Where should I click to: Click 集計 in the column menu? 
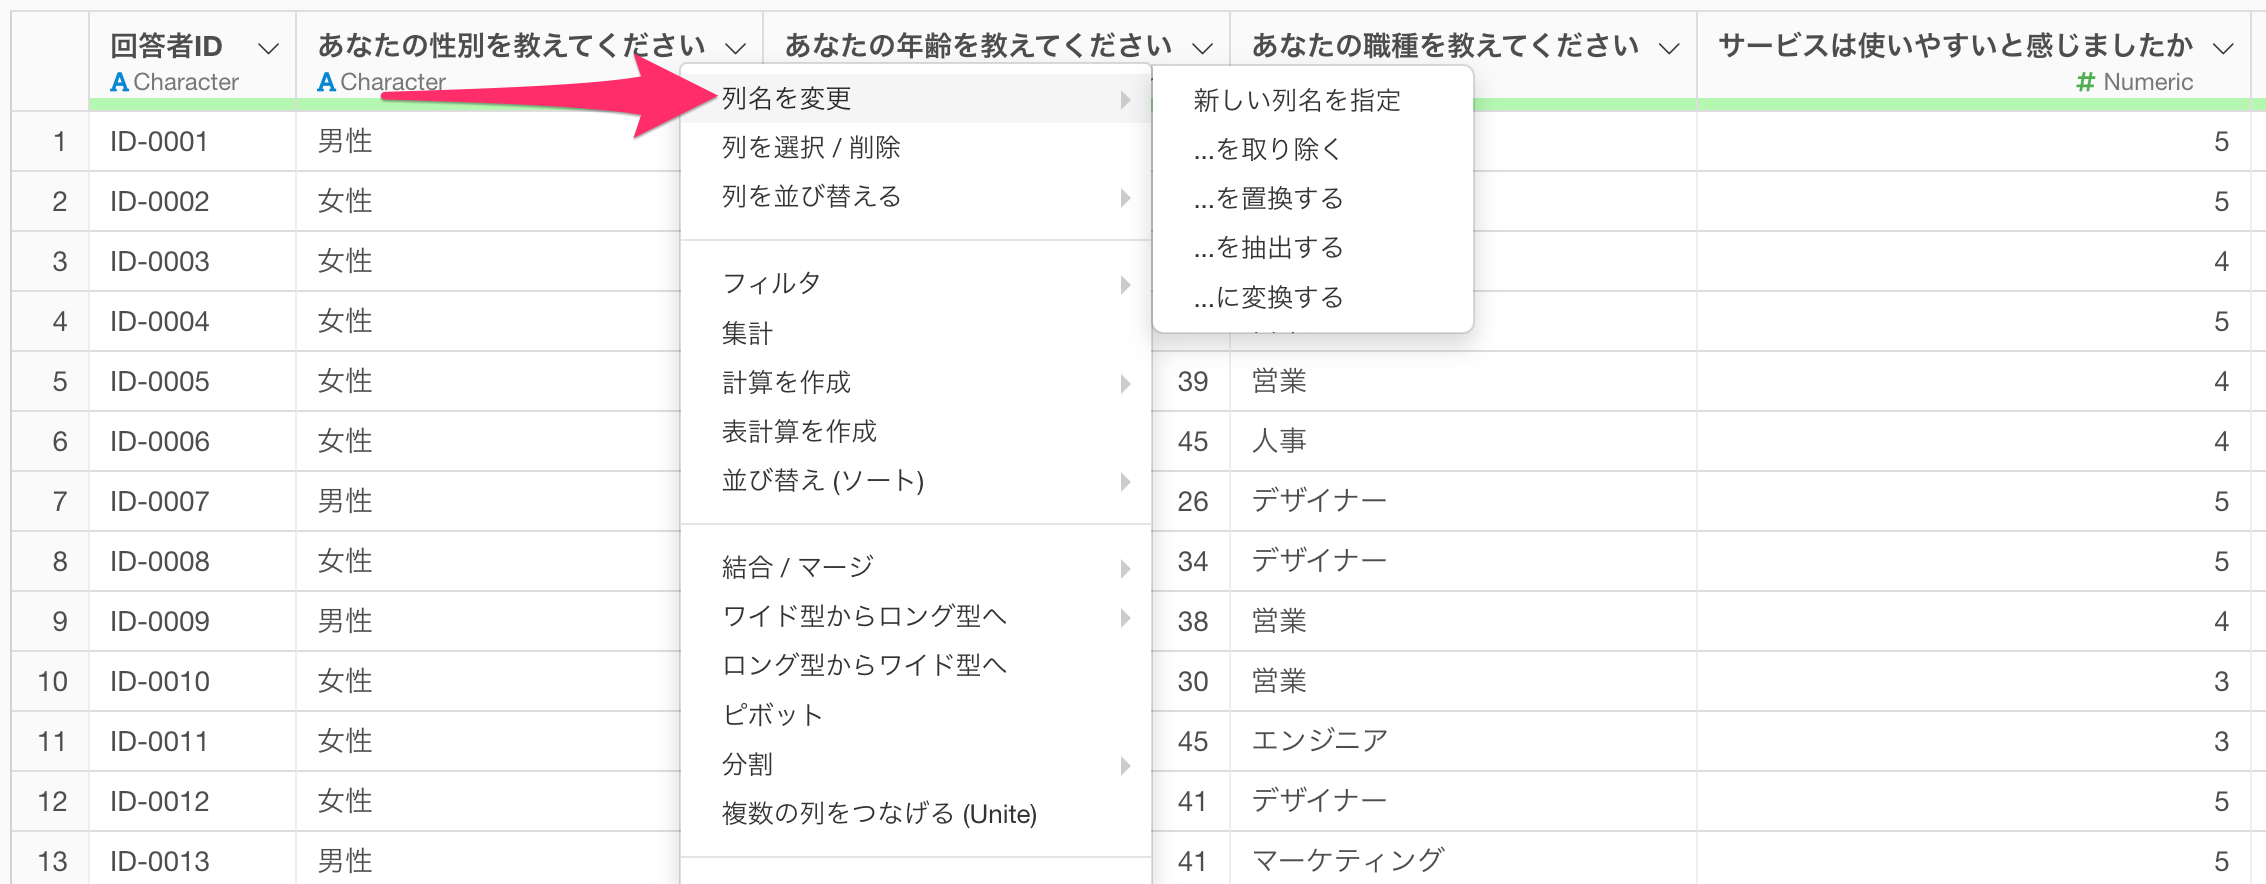(748, 333)
